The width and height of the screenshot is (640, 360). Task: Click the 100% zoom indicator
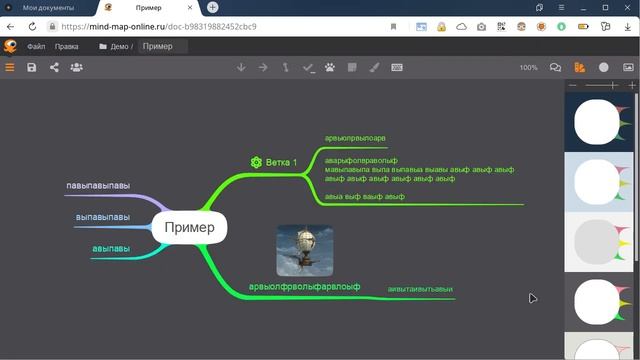tap(529, 68)
